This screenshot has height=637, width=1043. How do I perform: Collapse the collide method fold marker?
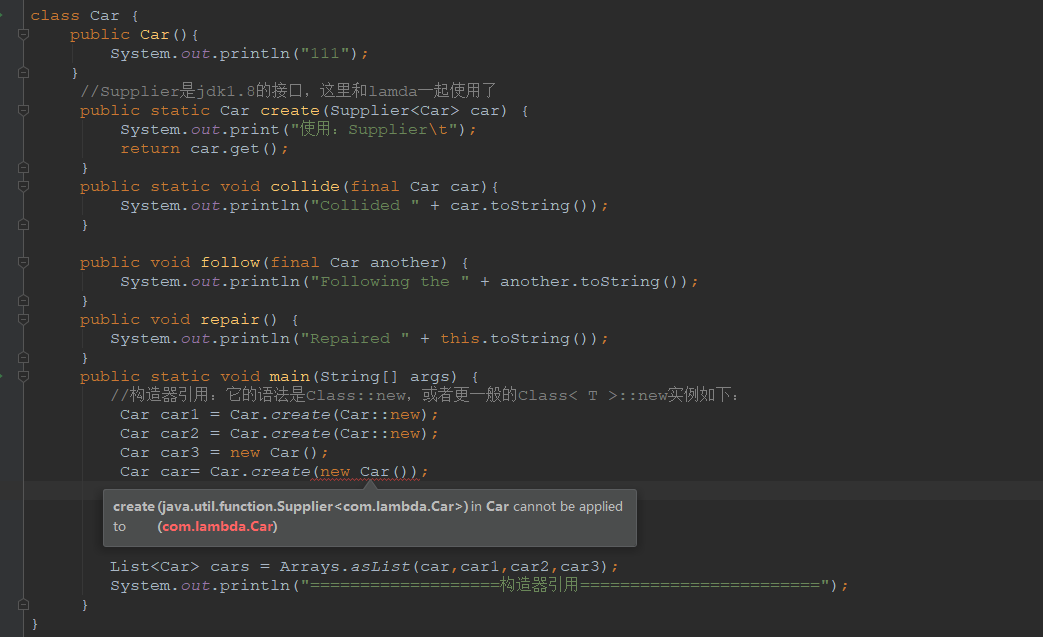click(x=23, y=187)
